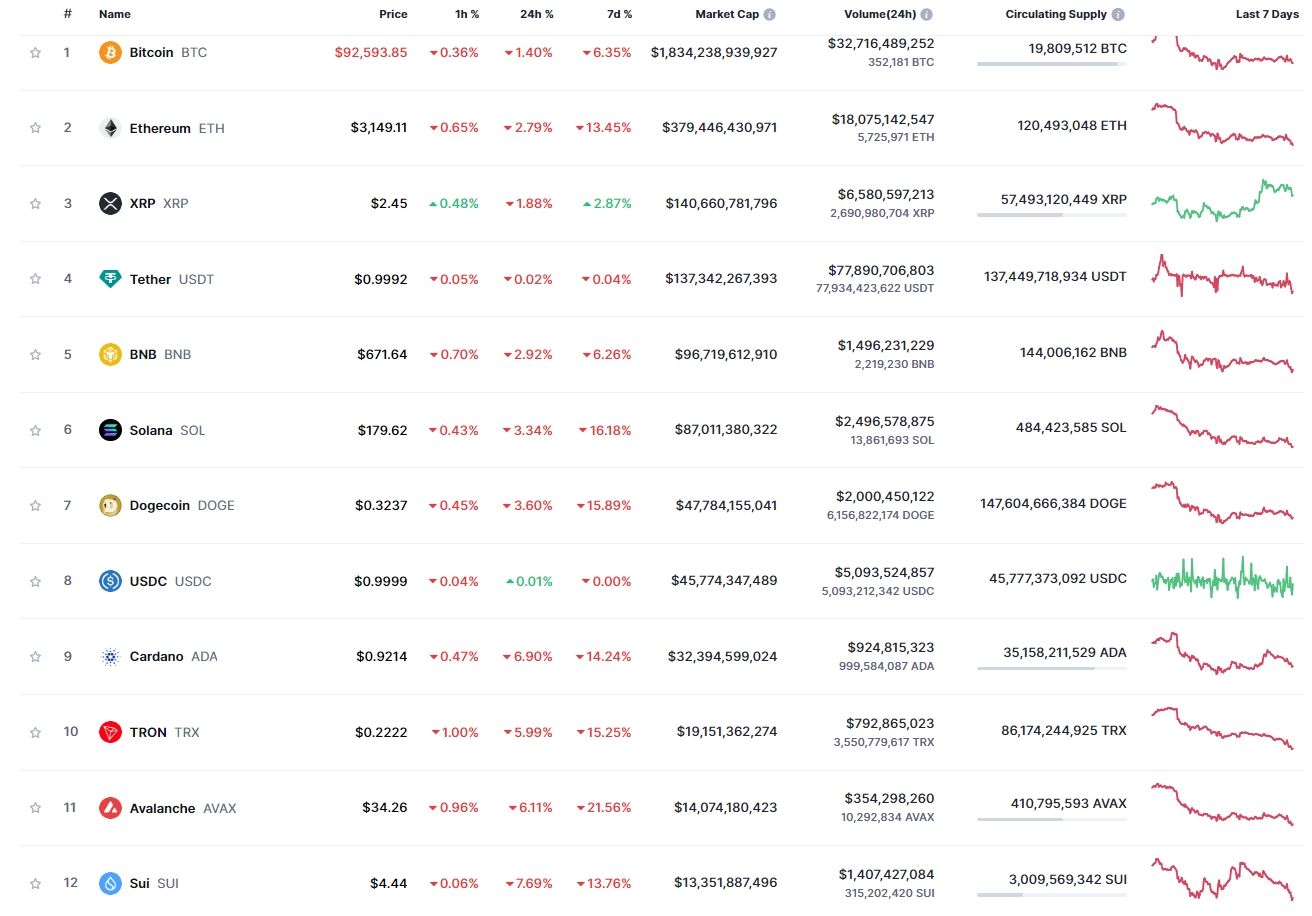Viewport: 1312px width, 916px height.
Task: Click the TRON logo icon
Action: [x=110, y=732]
